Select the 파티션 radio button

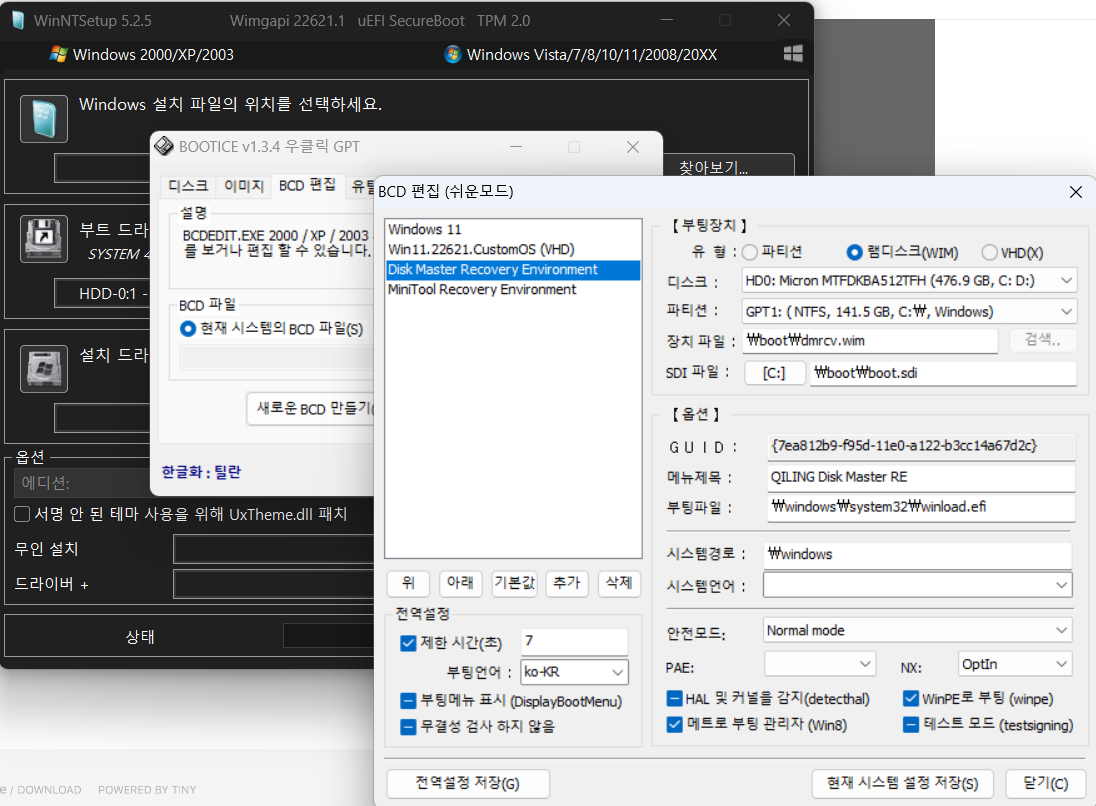tap(750, 252)
